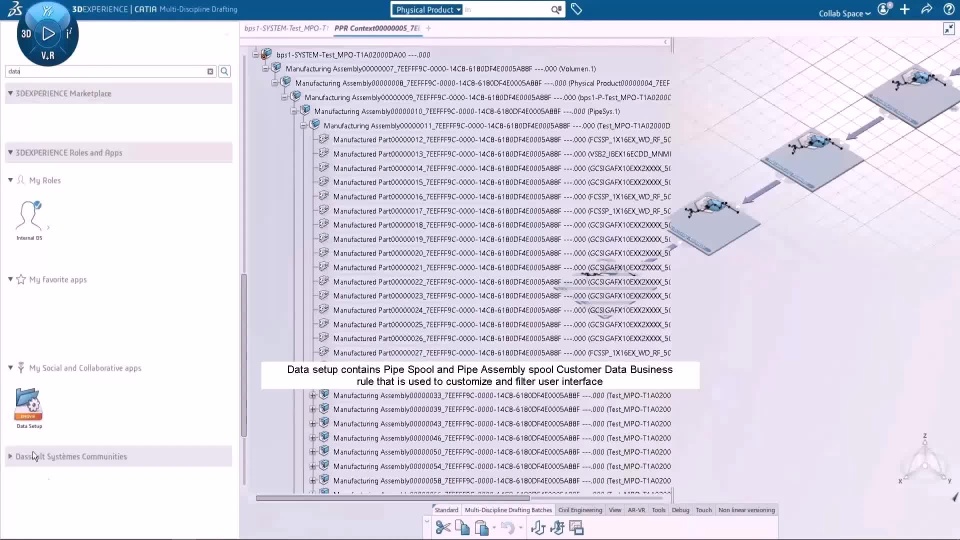Open the View action bar tab

[x=615, y=510]
